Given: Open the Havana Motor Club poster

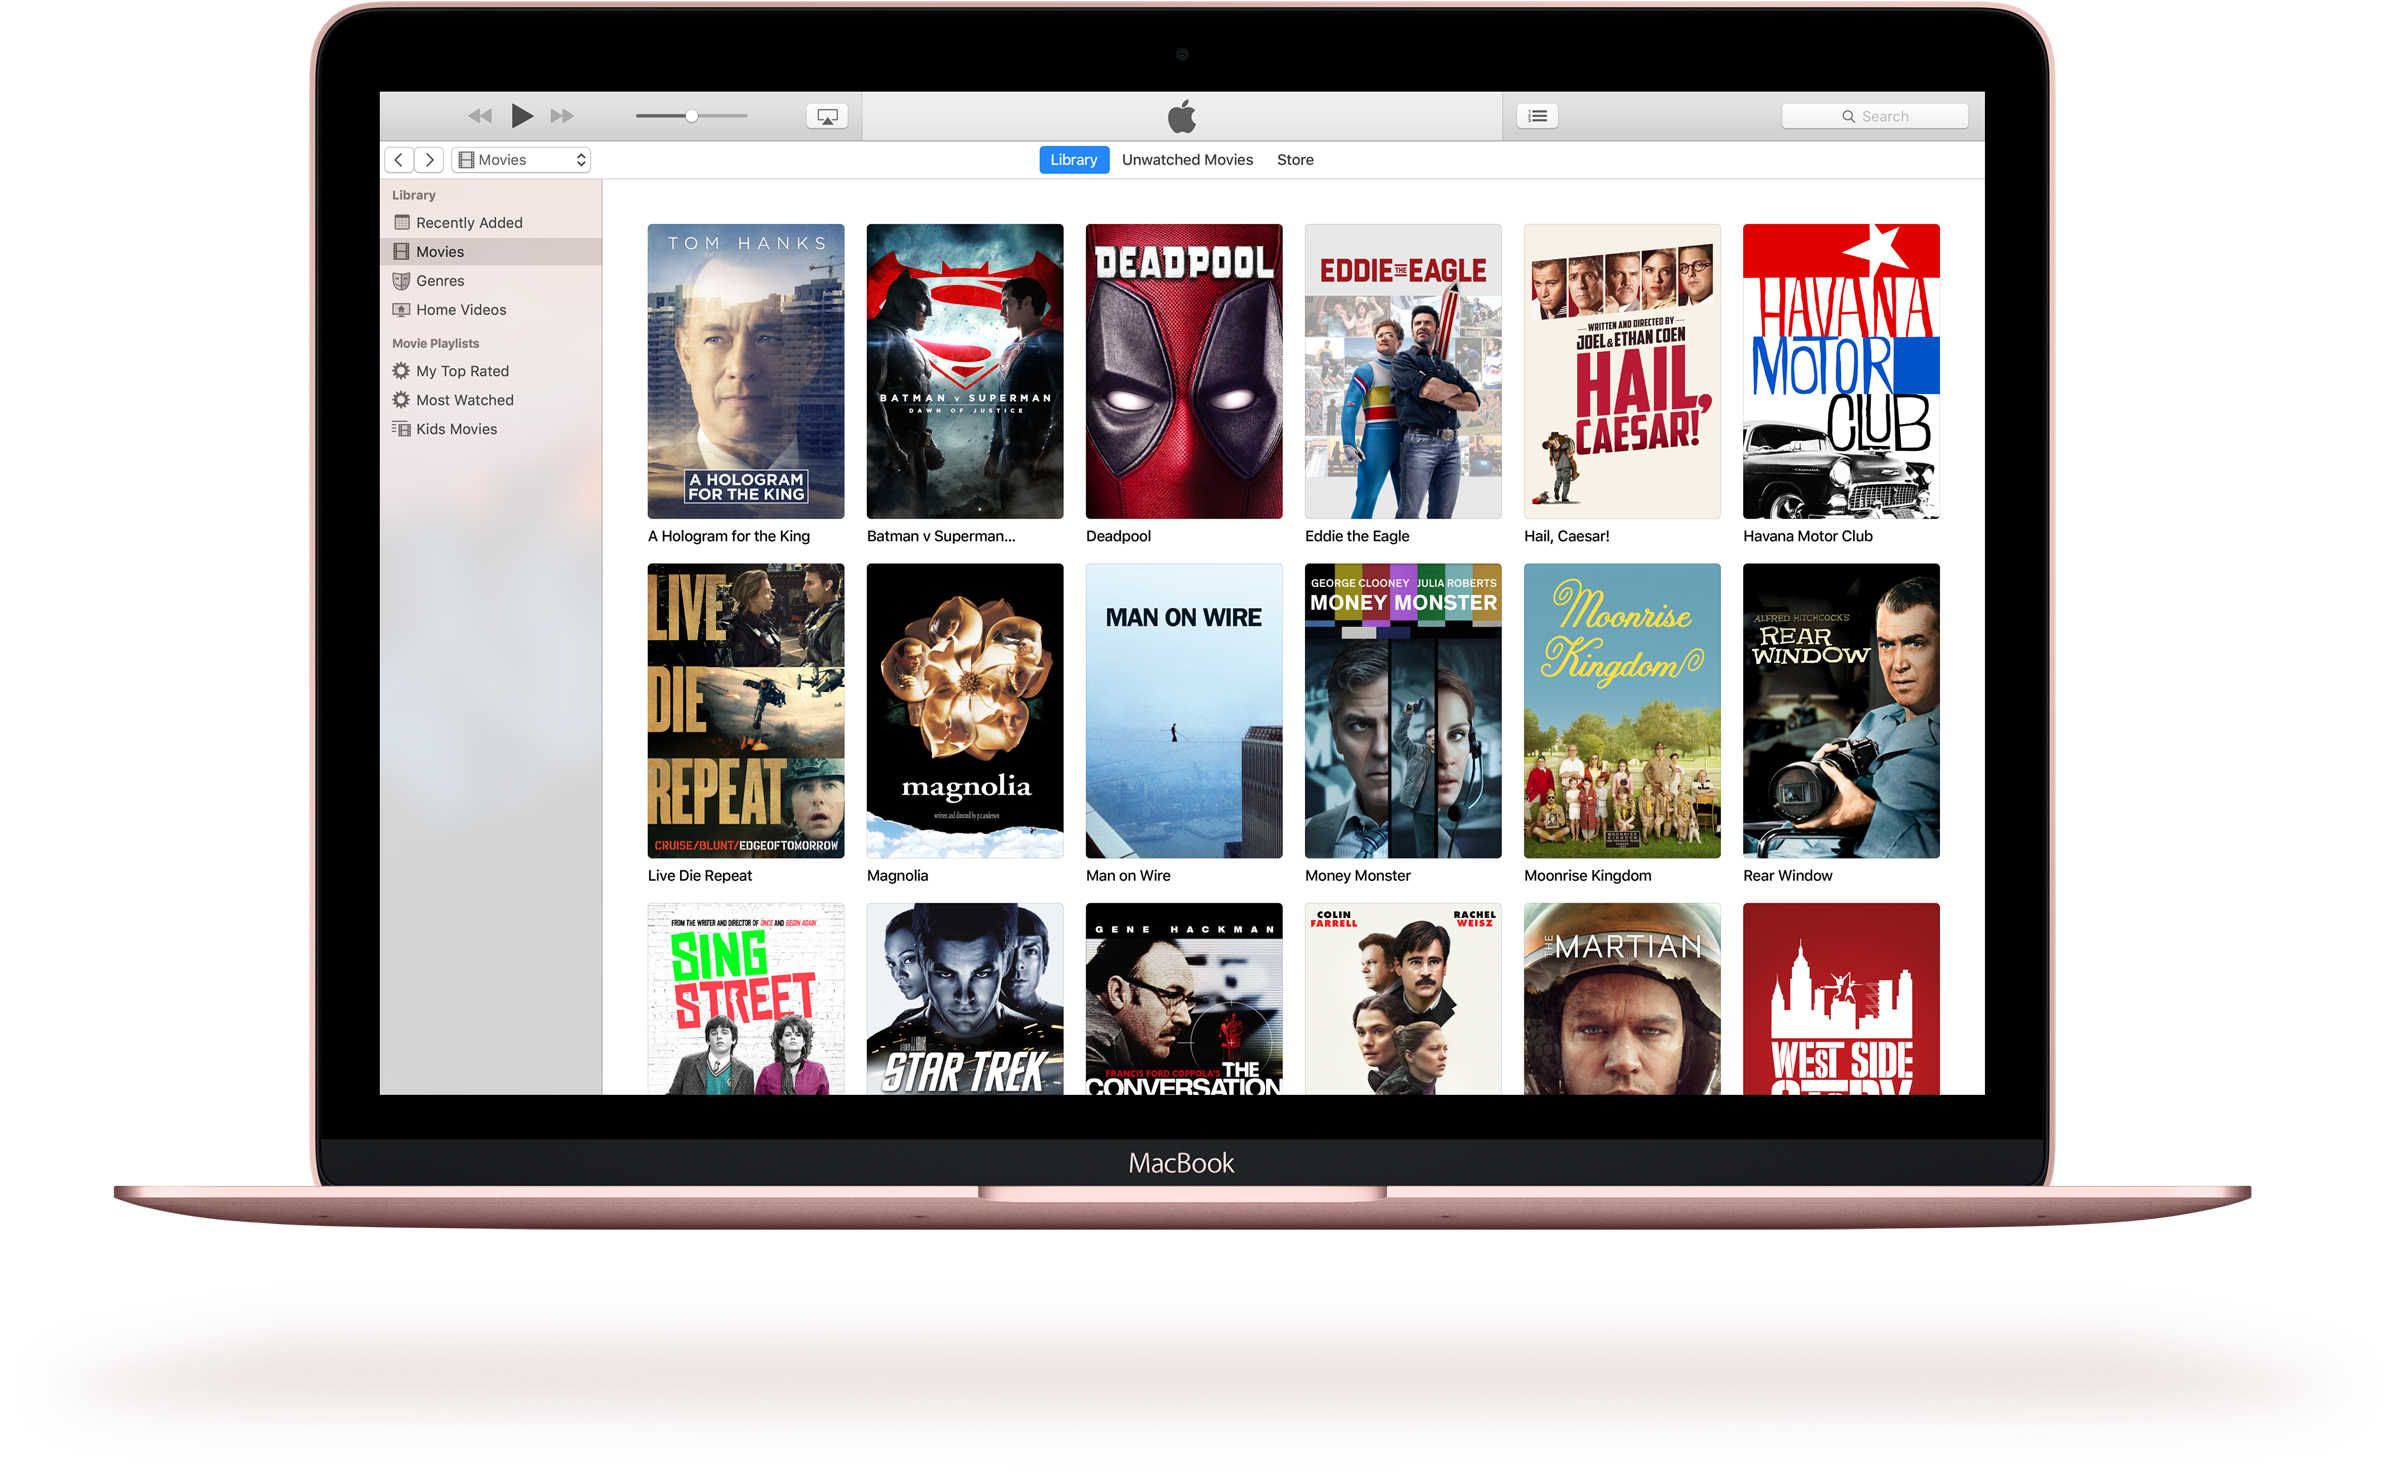Looking at the screenshot, I should (1841, 371).
